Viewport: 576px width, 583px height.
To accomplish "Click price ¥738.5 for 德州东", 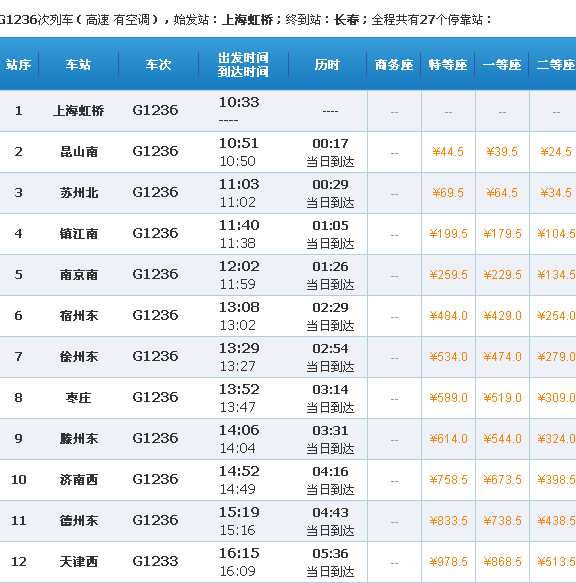I will pos(502,521).
